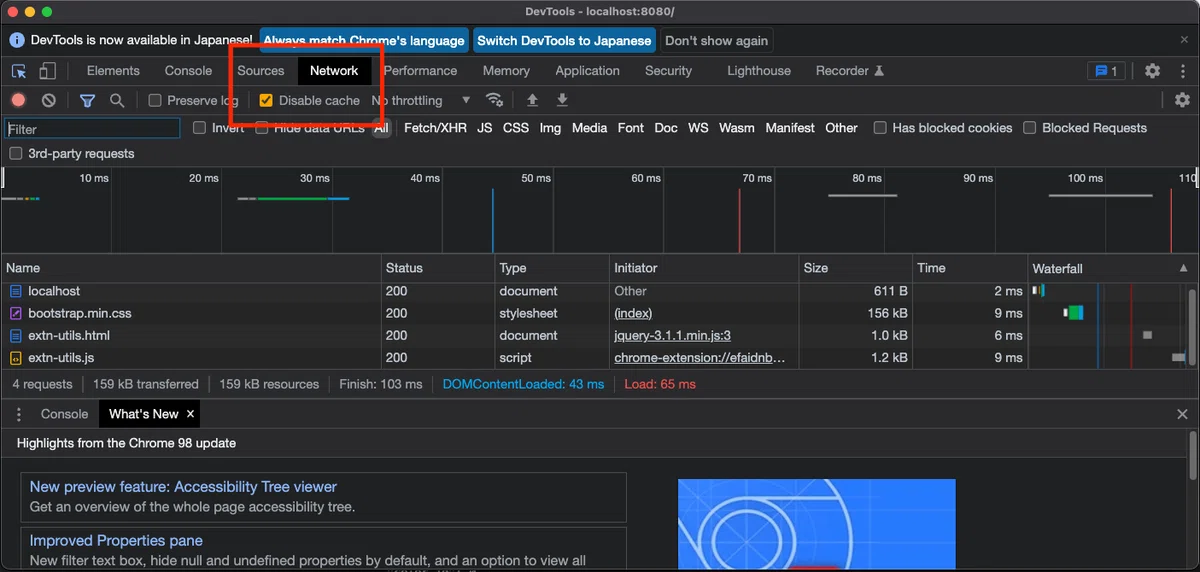Filter requests by Img type

550,128
